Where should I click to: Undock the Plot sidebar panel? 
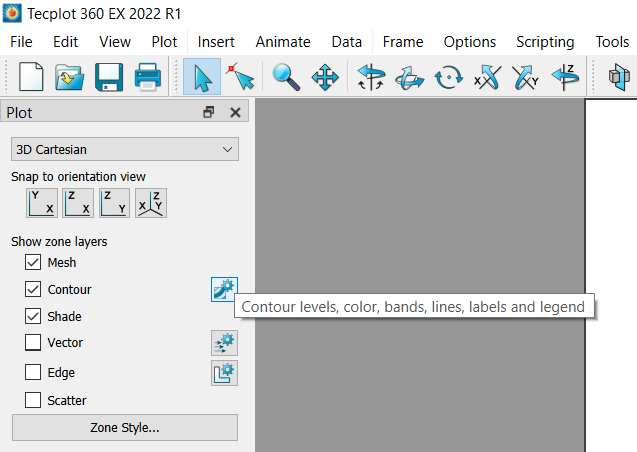tap(209, 112)
